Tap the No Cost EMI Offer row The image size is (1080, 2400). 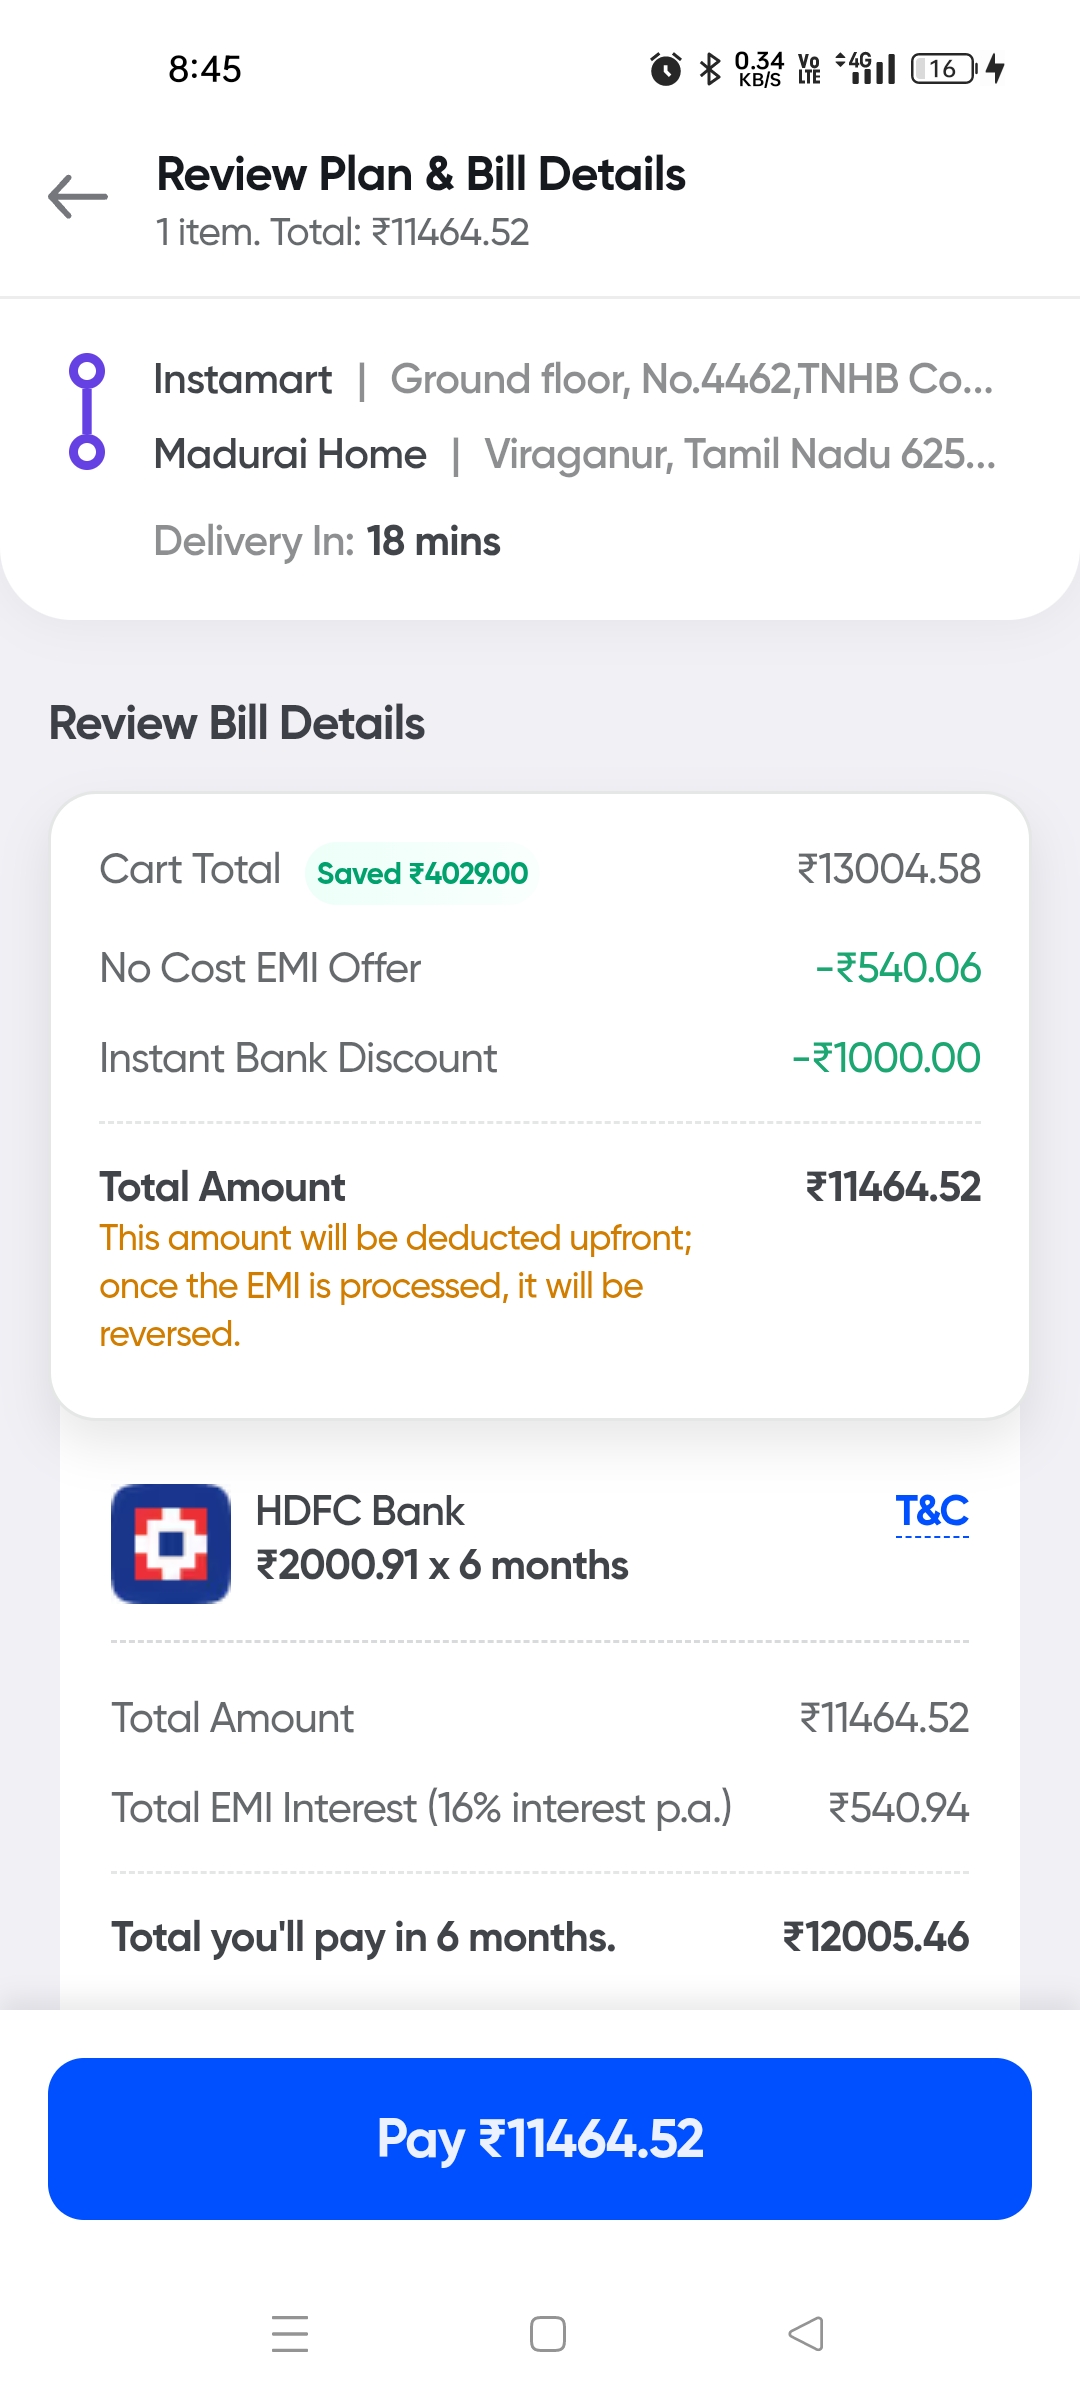540,968
